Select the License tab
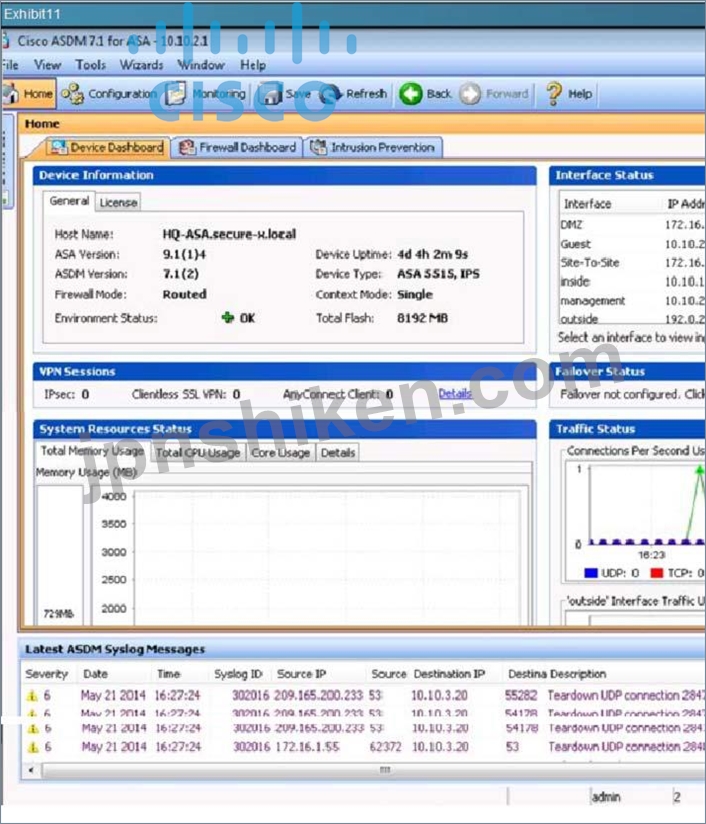This screenshot has width=706, height=824. [118, 202]
